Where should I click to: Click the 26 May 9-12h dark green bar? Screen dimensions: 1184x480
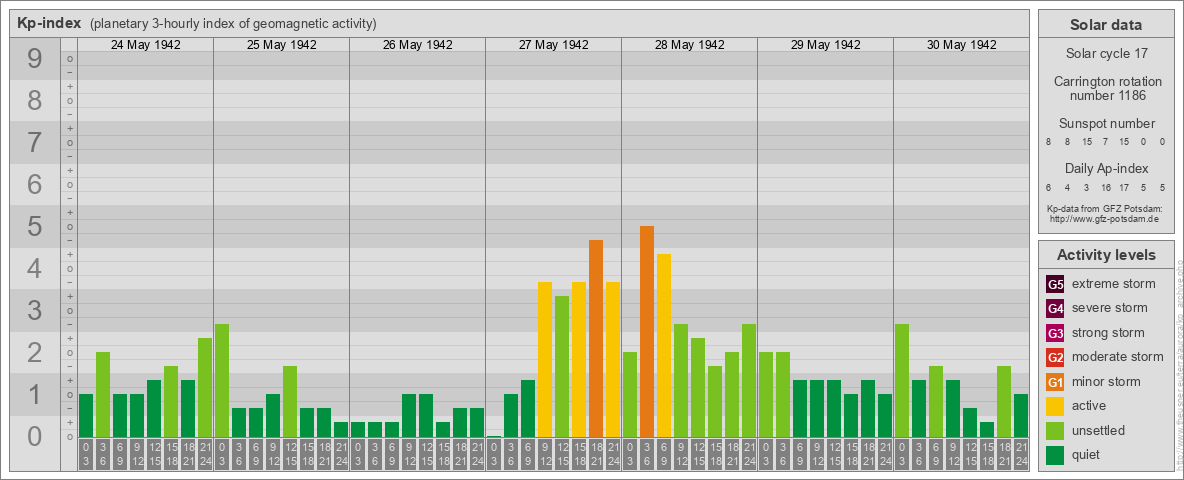click(x=409, y=415)
